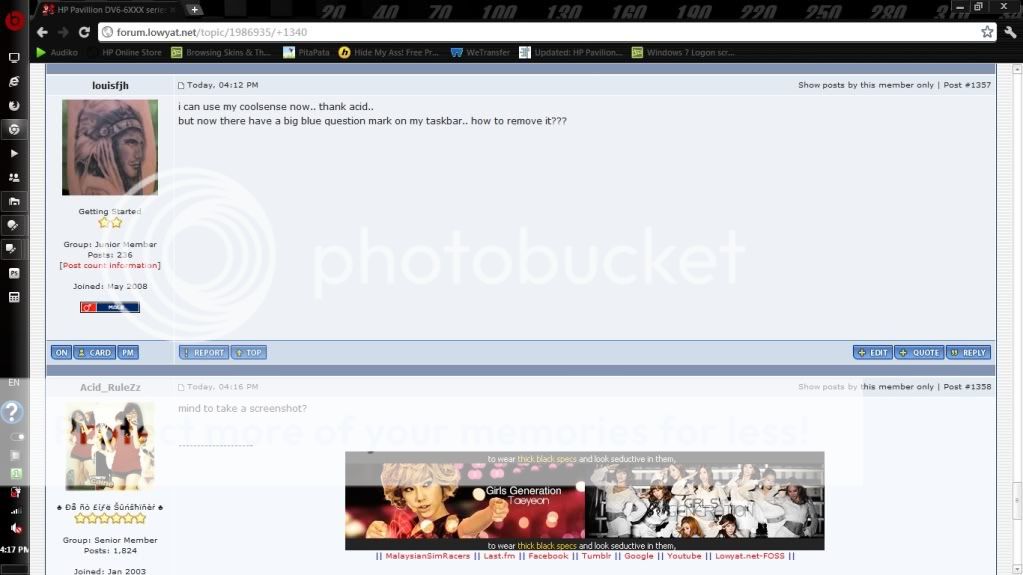
Task: Open the Chrome wrench settings menu
Action: point(1009,32)
